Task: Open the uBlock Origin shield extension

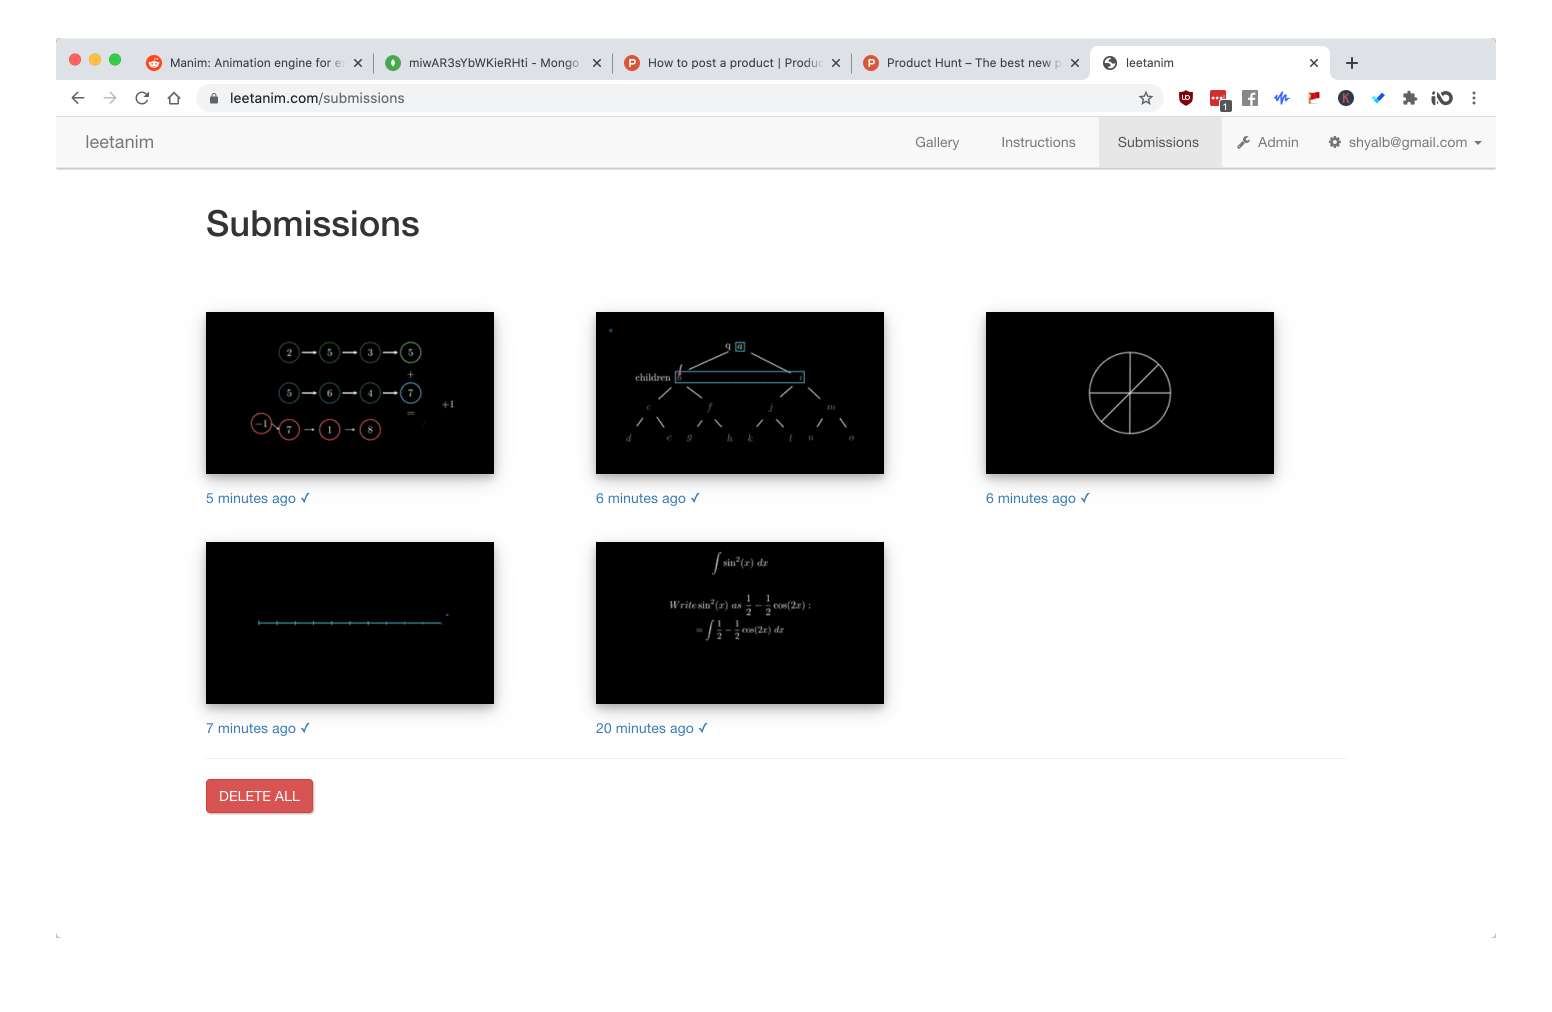Action: tap(1186, 98)
